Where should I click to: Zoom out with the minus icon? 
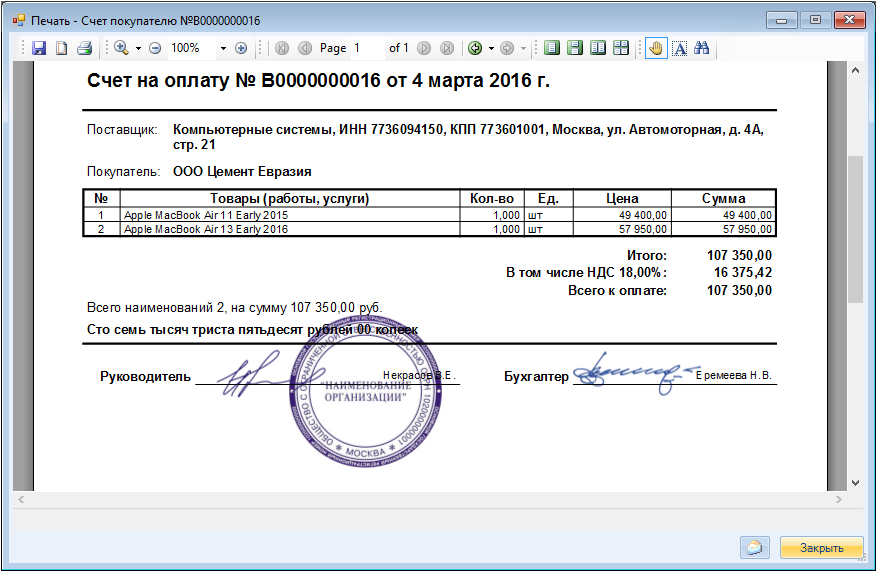pos(155,49)
